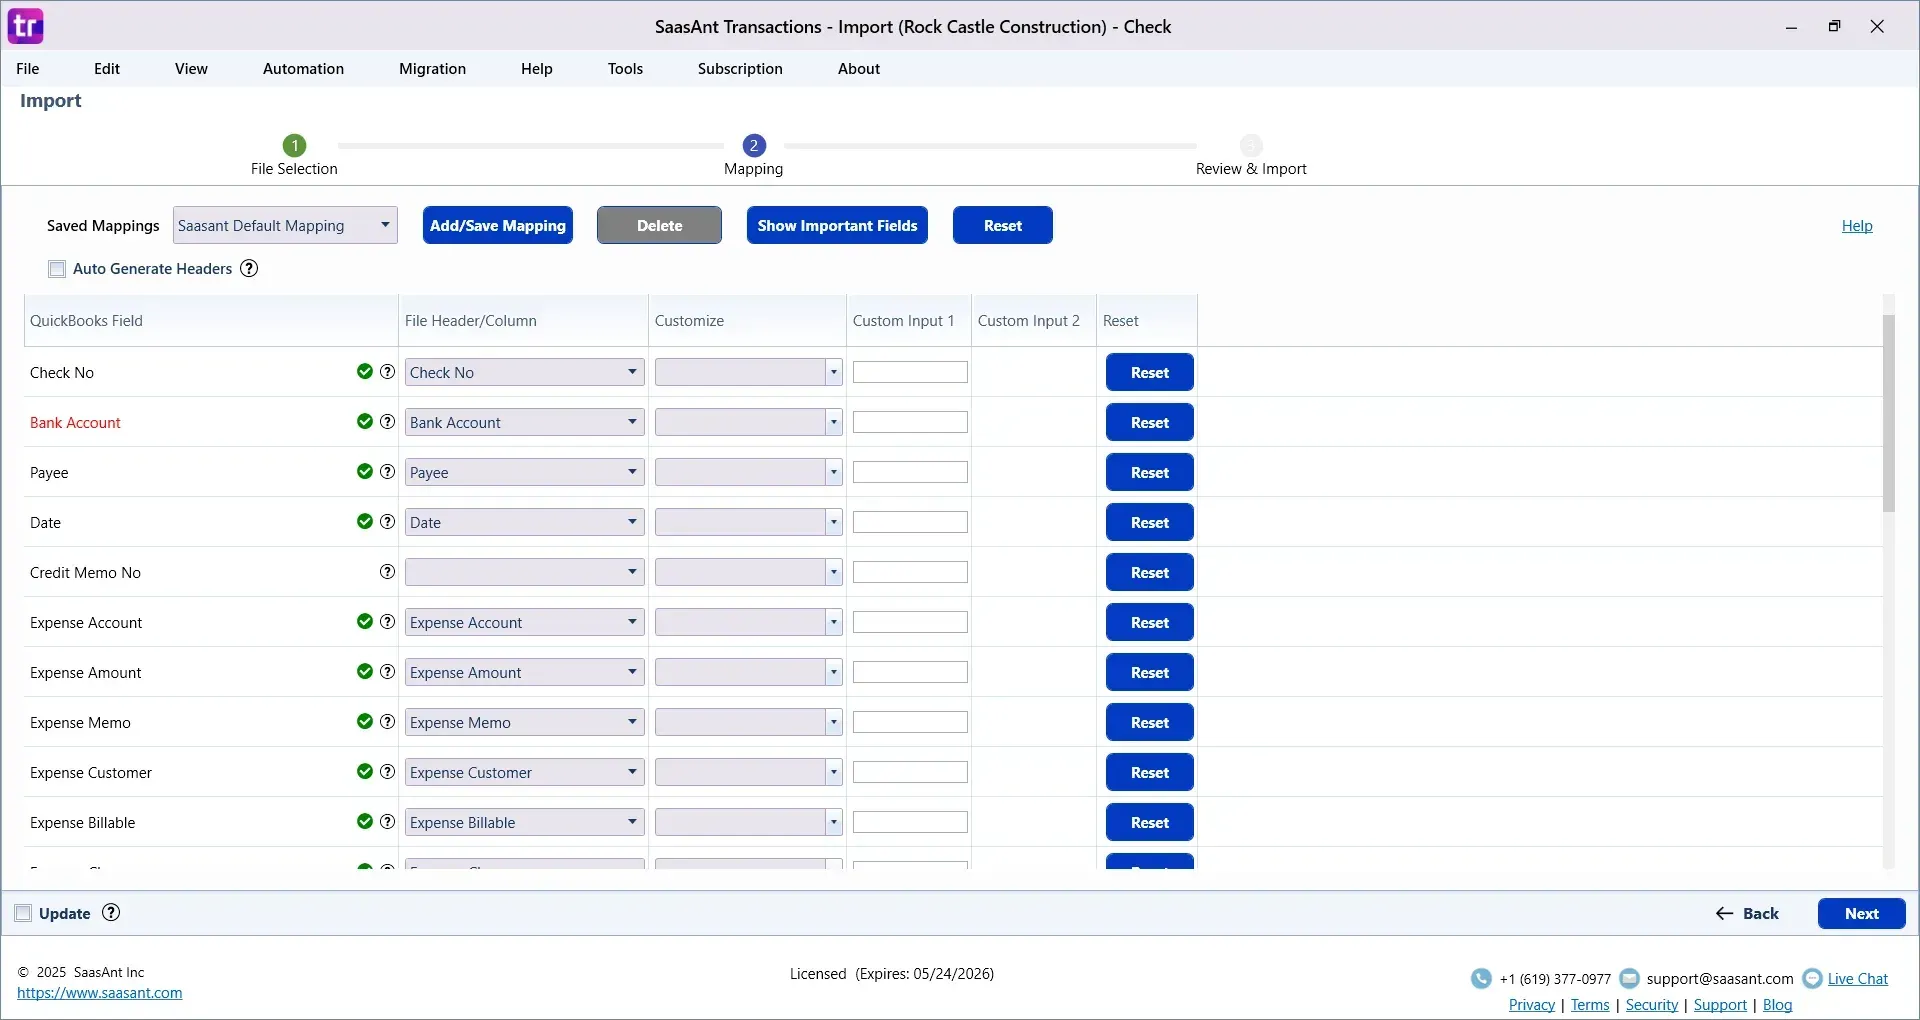The height and width of the screenshot is (1020, 1920).
Task: Click green mapped checkmark for Bank Account
Action: [x=365, y=422]
